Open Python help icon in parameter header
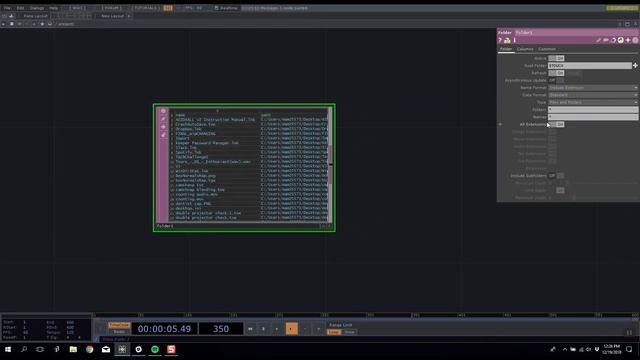640x360 pixels. pos(507,40)
